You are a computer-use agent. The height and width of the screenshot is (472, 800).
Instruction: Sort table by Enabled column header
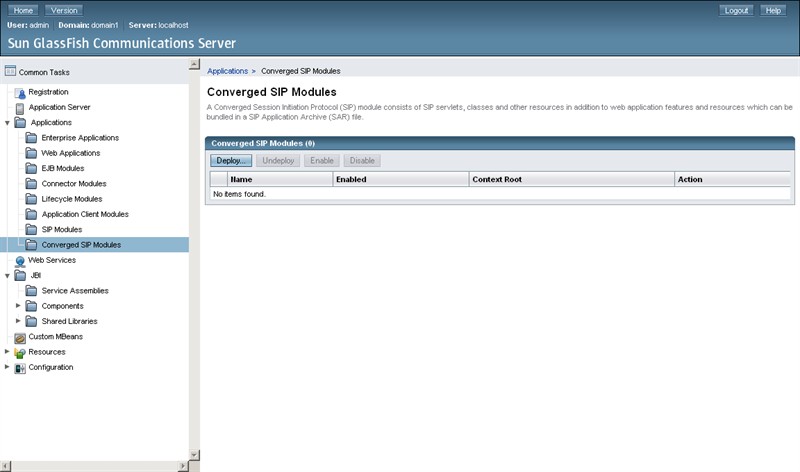(351, 179)
